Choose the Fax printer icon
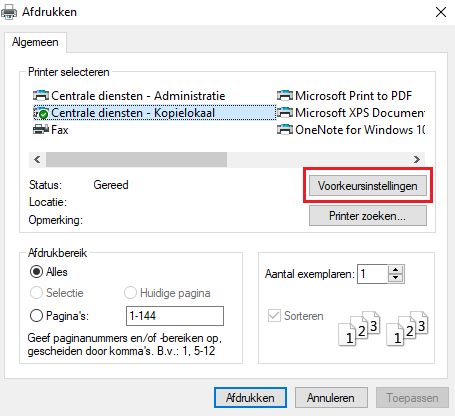The height and width of the screenshot is (416, 455). tap(41, 129)
